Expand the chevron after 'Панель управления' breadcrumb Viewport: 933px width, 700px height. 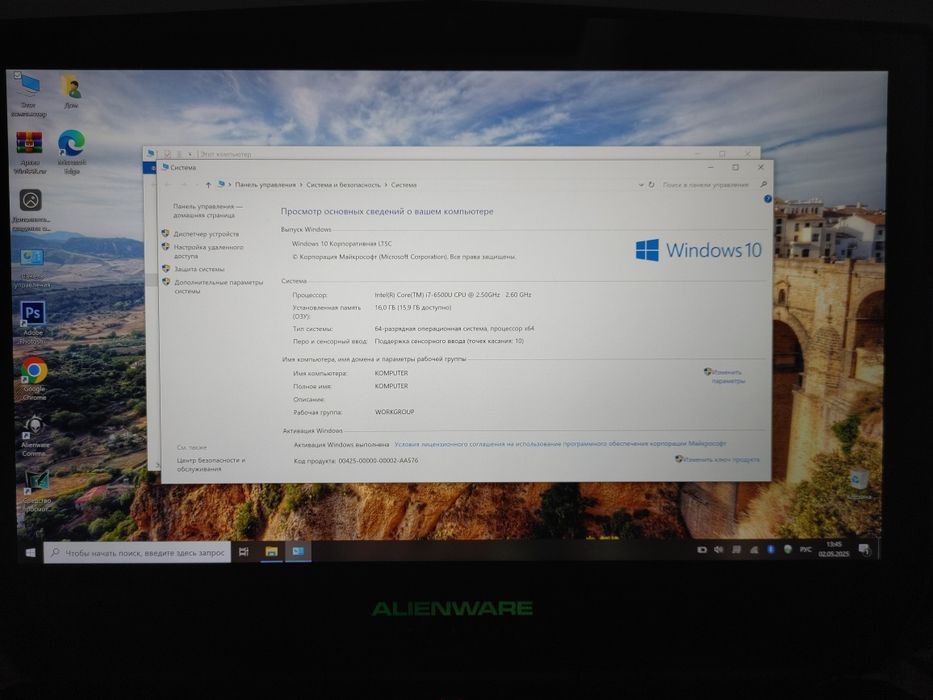[301, 185]
